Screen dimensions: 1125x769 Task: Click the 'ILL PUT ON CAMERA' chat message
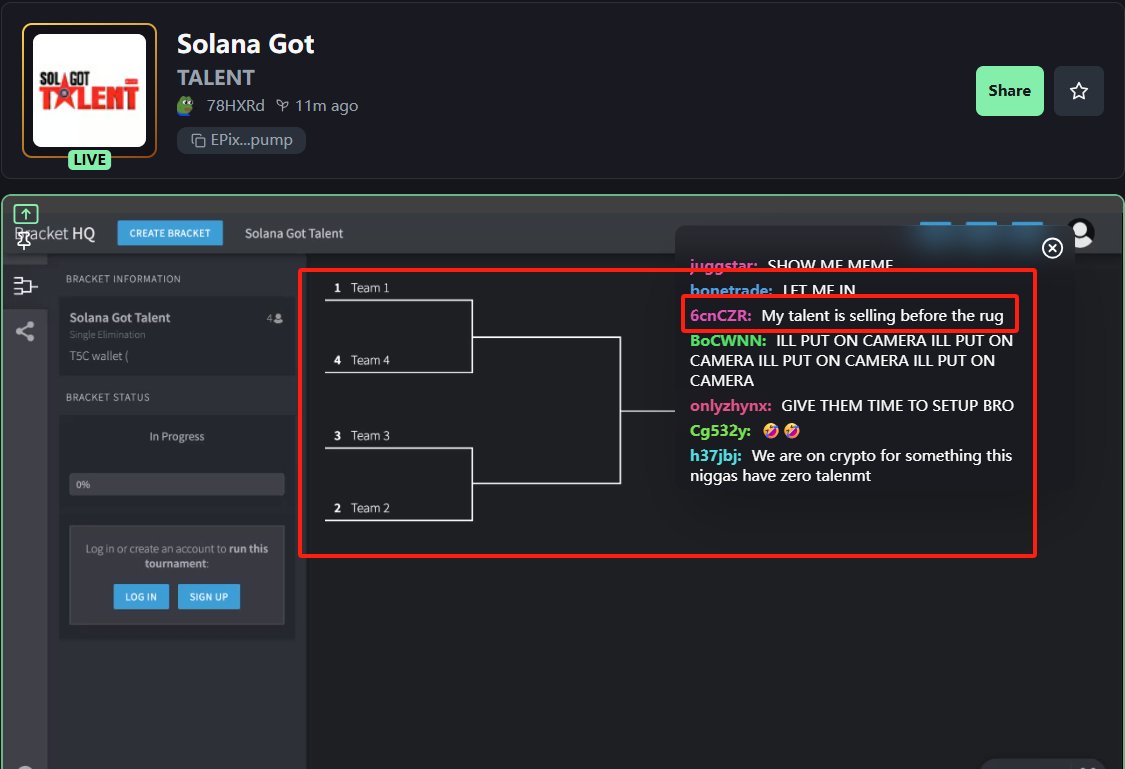(852, 361)
